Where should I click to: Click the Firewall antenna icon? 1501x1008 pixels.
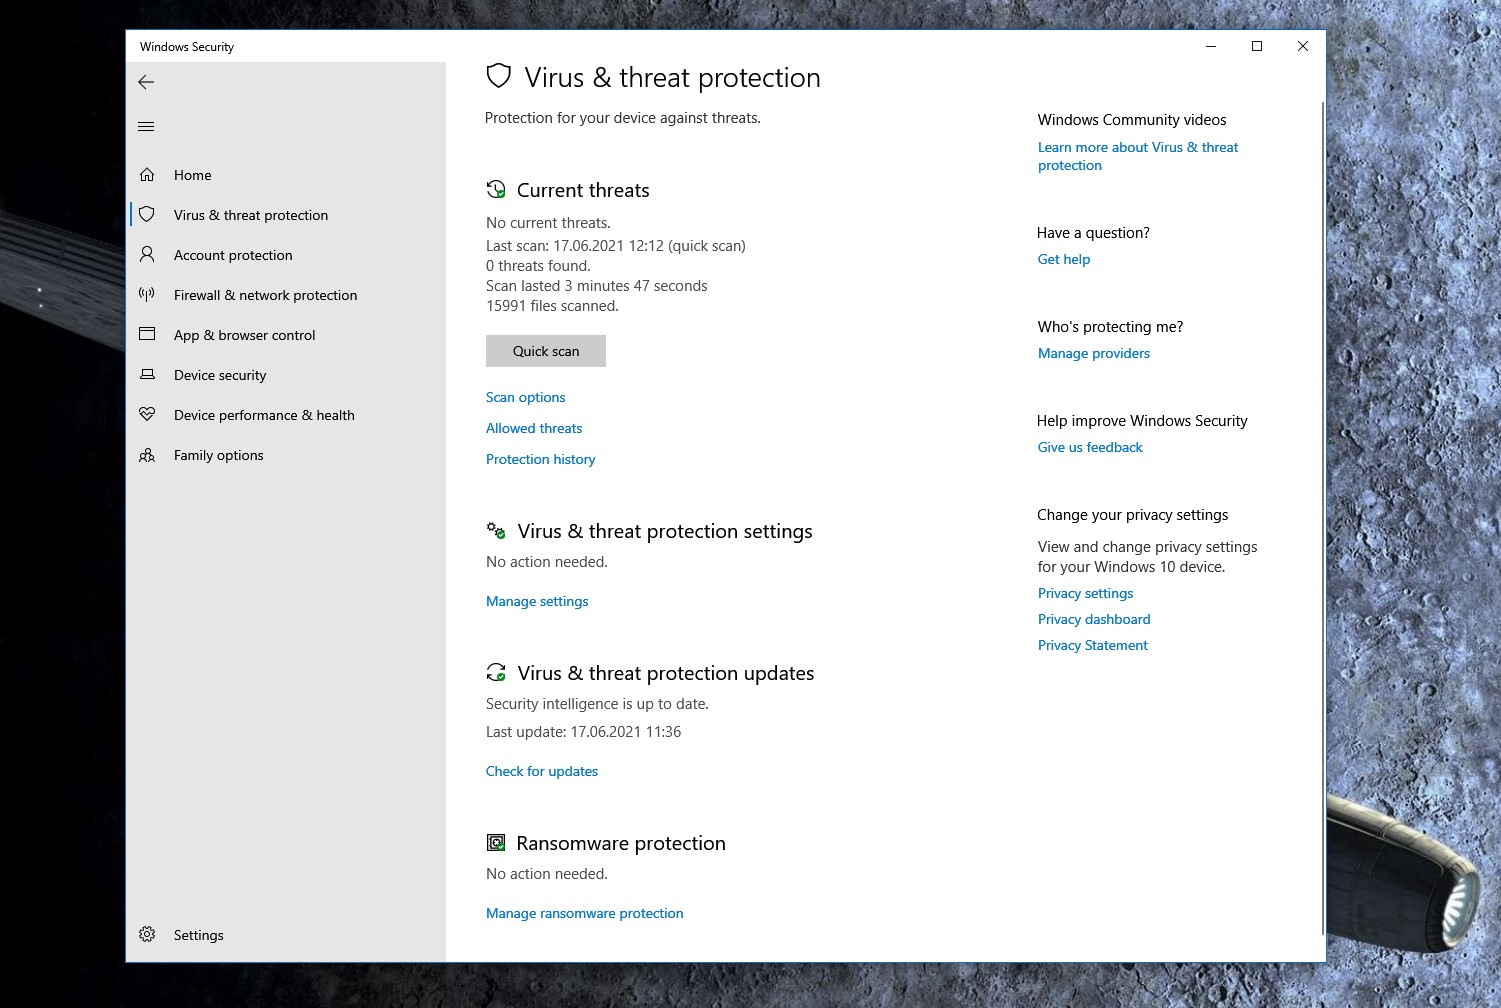tap(147, 295)
